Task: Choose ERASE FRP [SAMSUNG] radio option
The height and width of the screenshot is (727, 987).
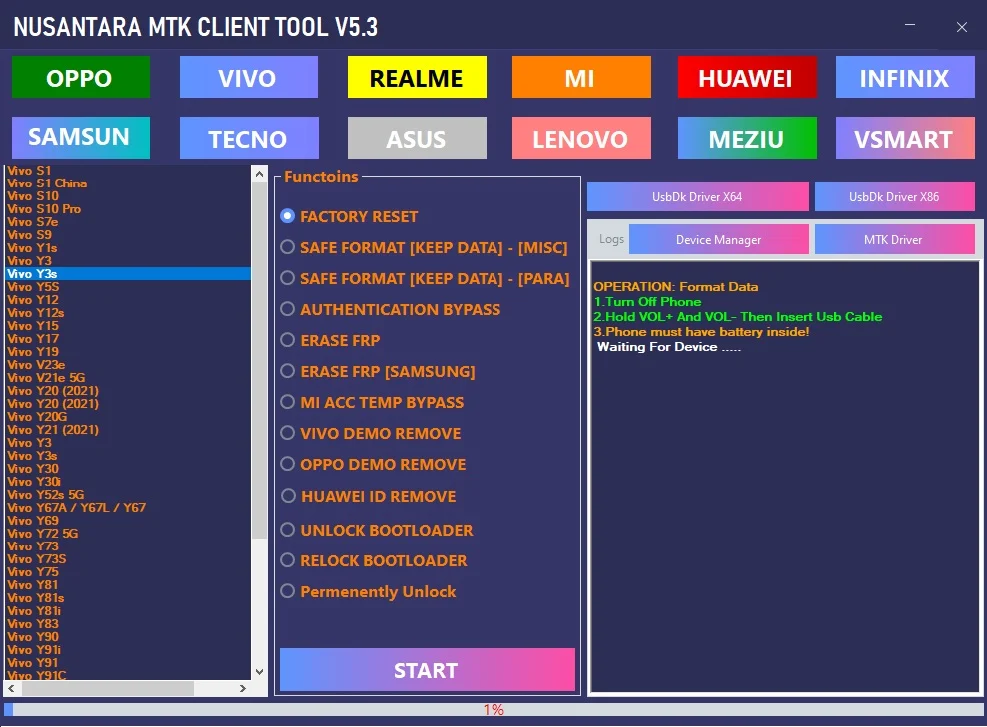Action: (x=378, y=371)
